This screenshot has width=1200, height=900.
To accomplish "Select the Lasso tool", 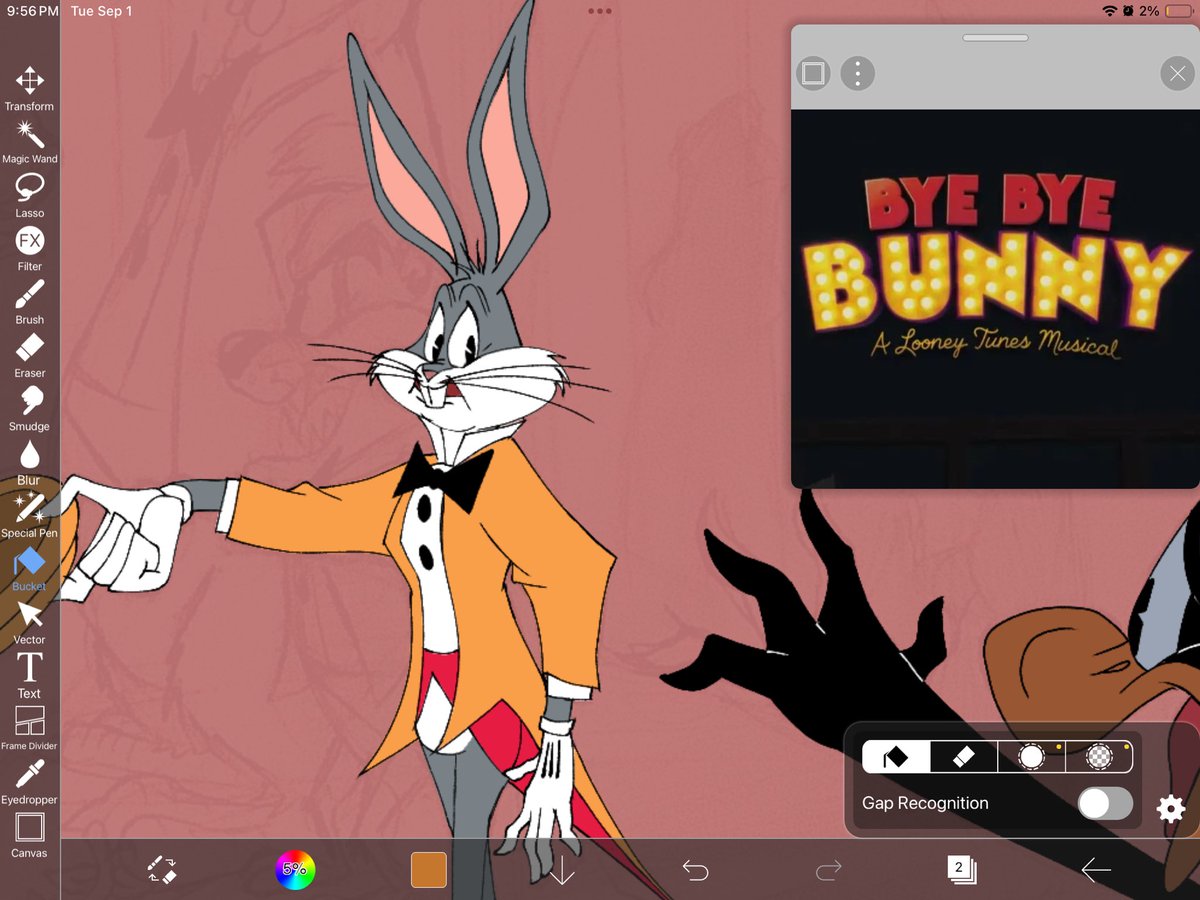I will click(x=29, y=194).
